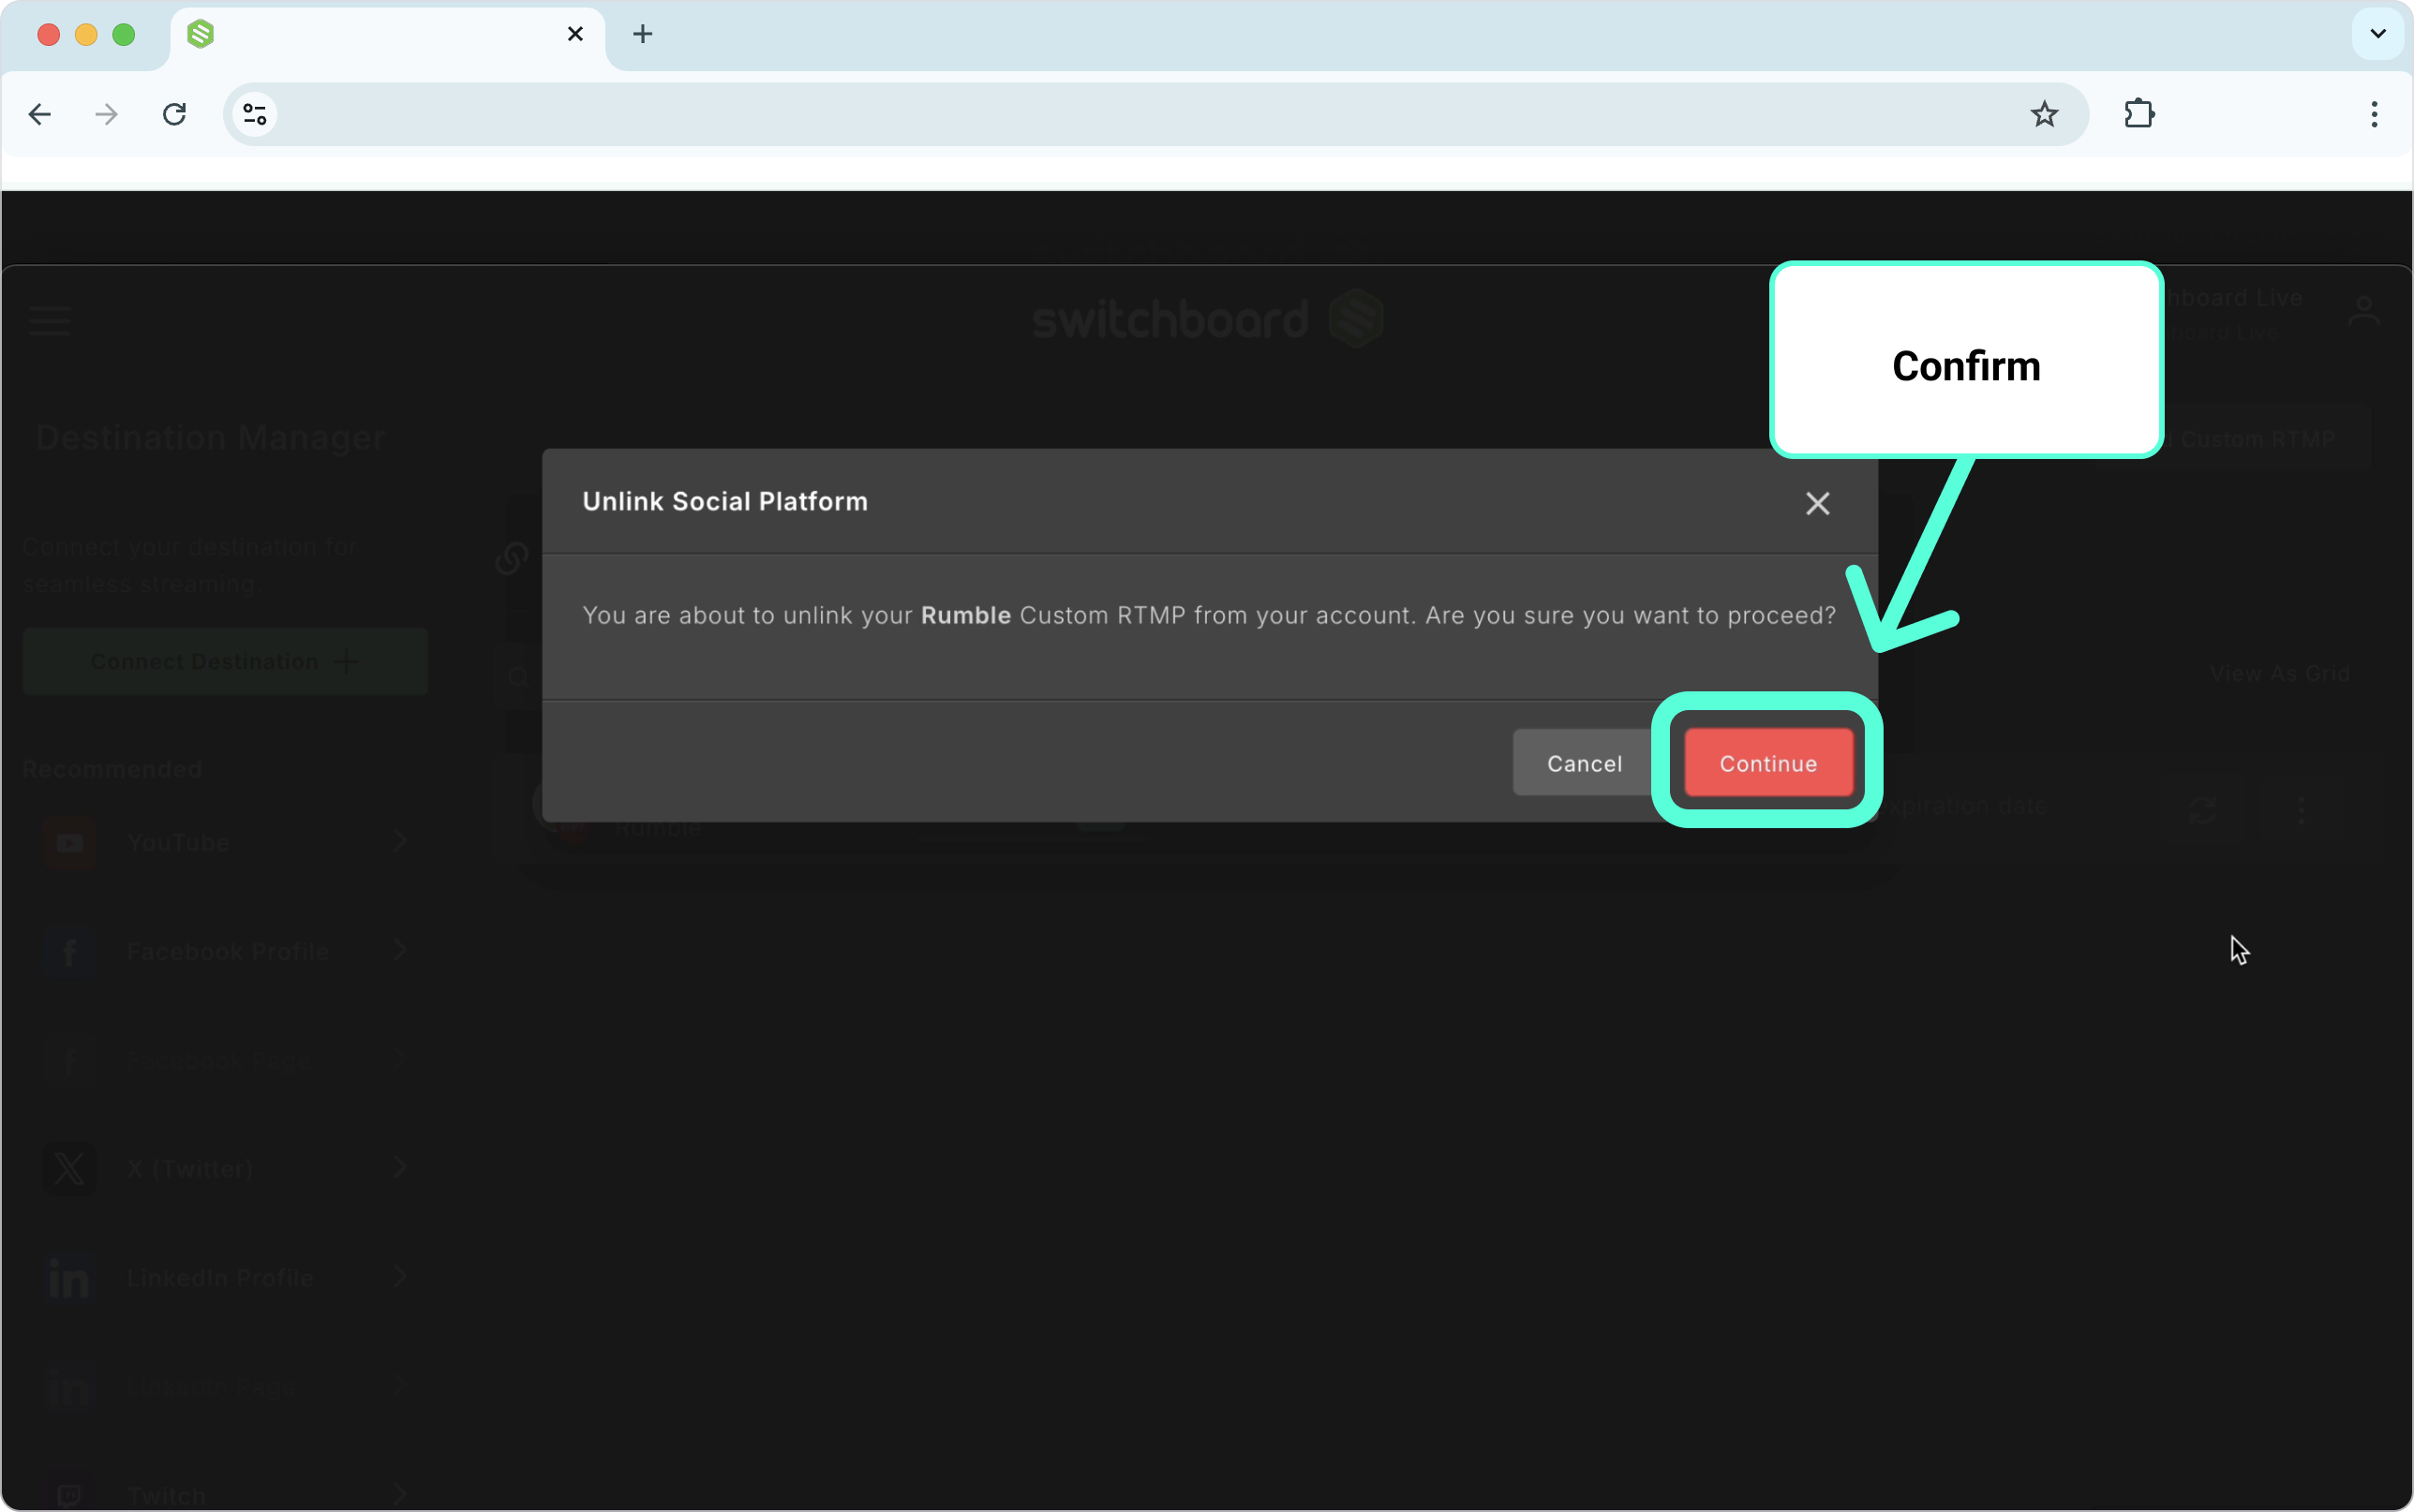2414x1512 pixels.
Task: Expand the LinkedIn Profile row chevron
Action: tap(399, 1276)
